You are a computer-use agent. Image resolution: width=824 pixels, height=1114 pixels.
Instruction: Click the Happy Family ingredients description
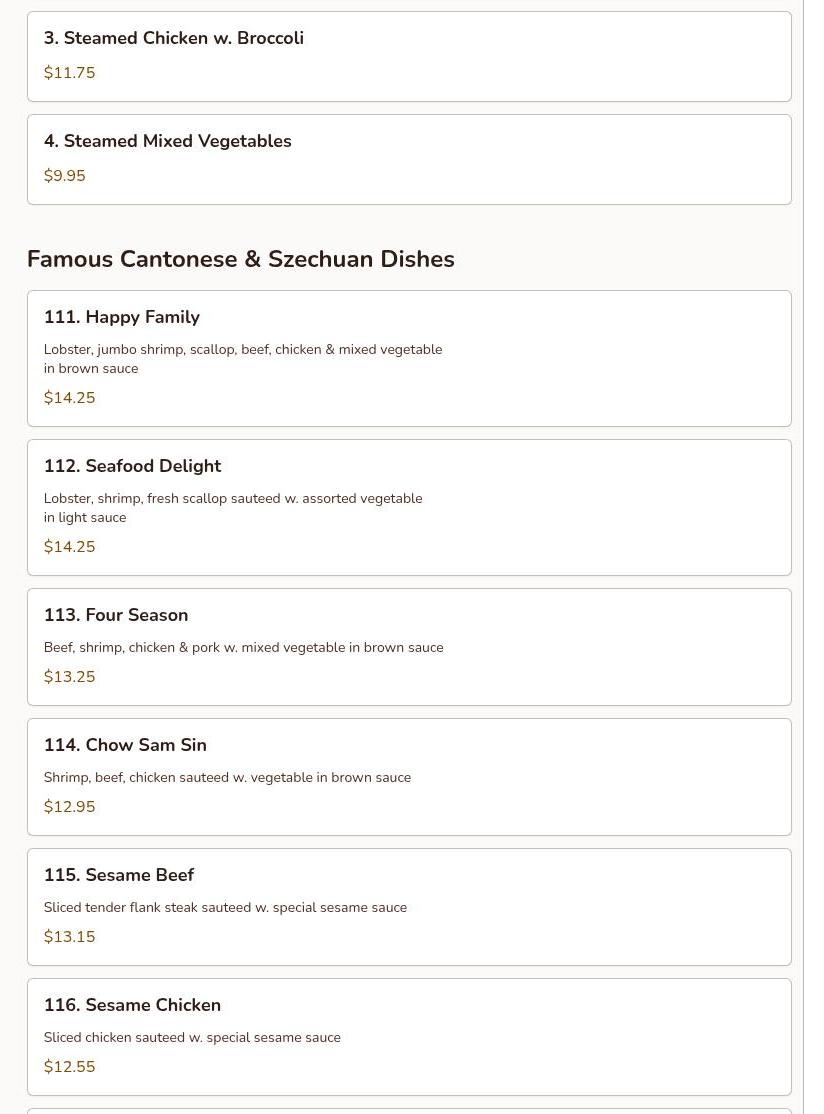point(243,359)
